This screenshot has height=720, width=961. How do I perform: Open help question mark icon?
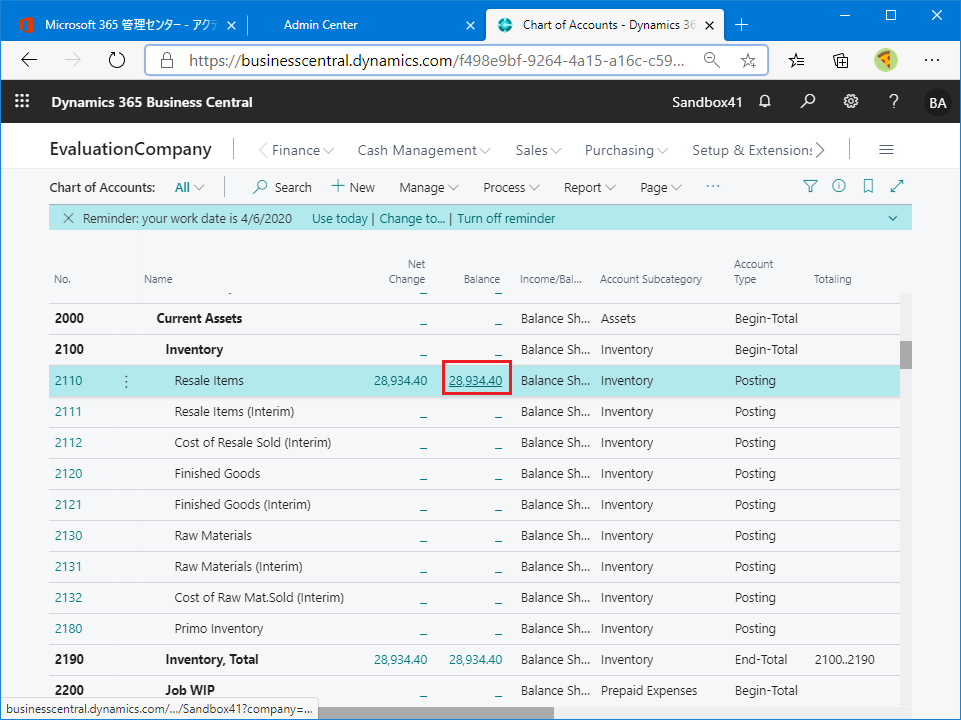coord(894,101)
